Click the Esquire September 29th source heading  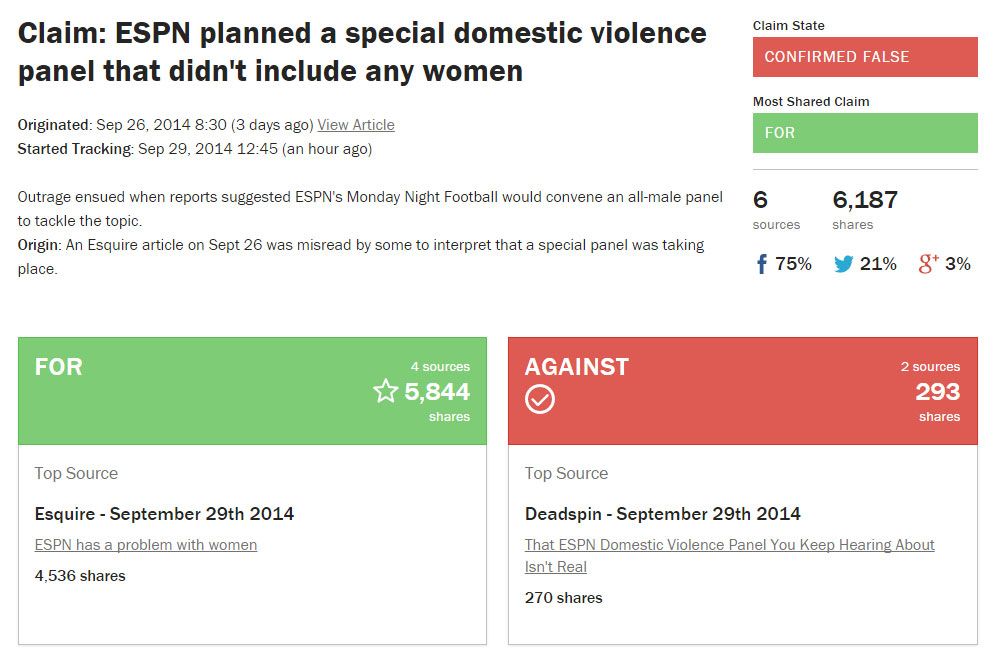(x=164, y=513)
